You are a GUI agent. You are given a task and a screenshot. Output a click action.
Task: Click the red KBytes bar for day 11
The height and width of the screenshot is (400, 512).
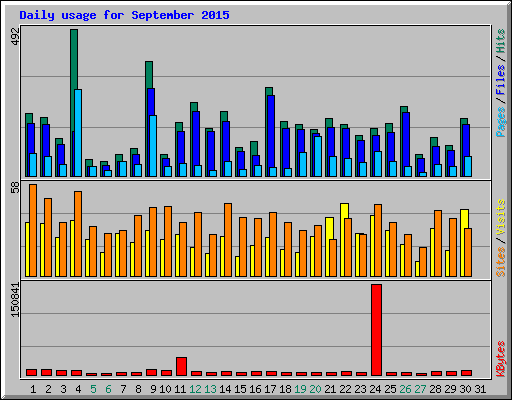(182, 367)
